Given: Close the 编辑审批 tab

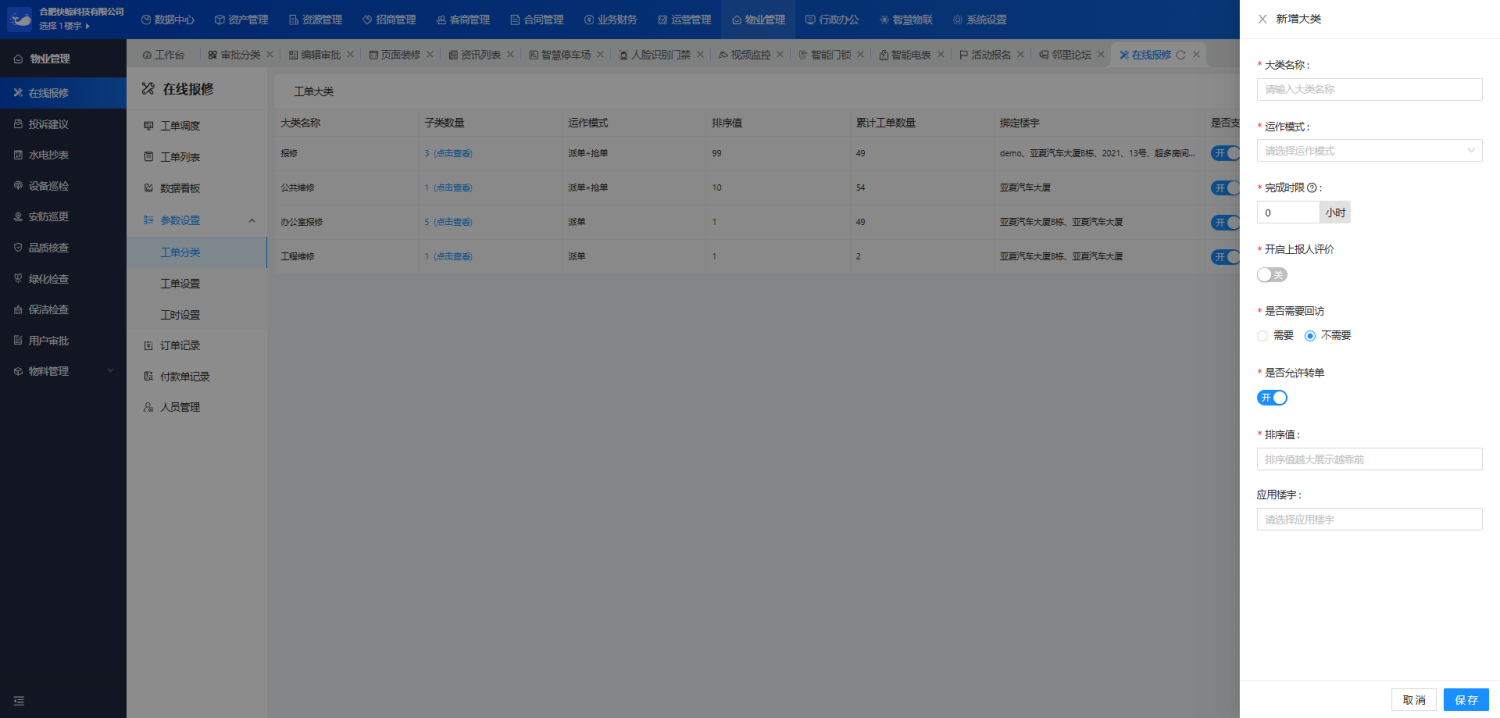Looking at the screenshot, I should (350, 55).
